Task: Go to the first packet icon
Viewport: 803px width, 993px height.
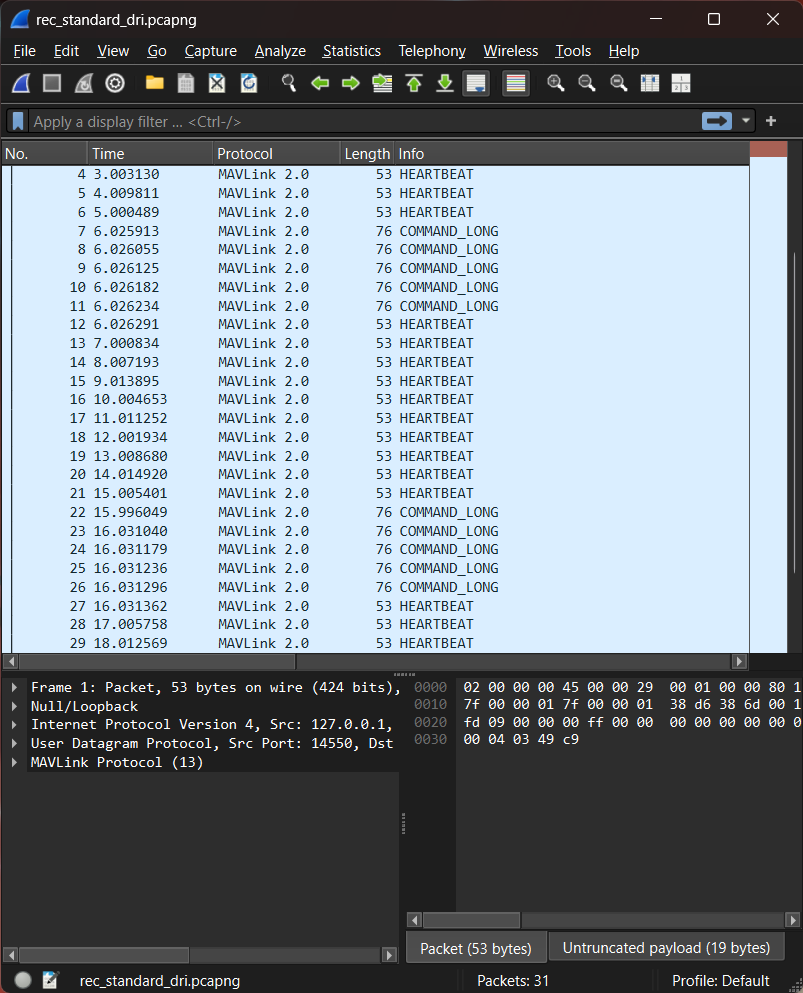Action: 414,83
